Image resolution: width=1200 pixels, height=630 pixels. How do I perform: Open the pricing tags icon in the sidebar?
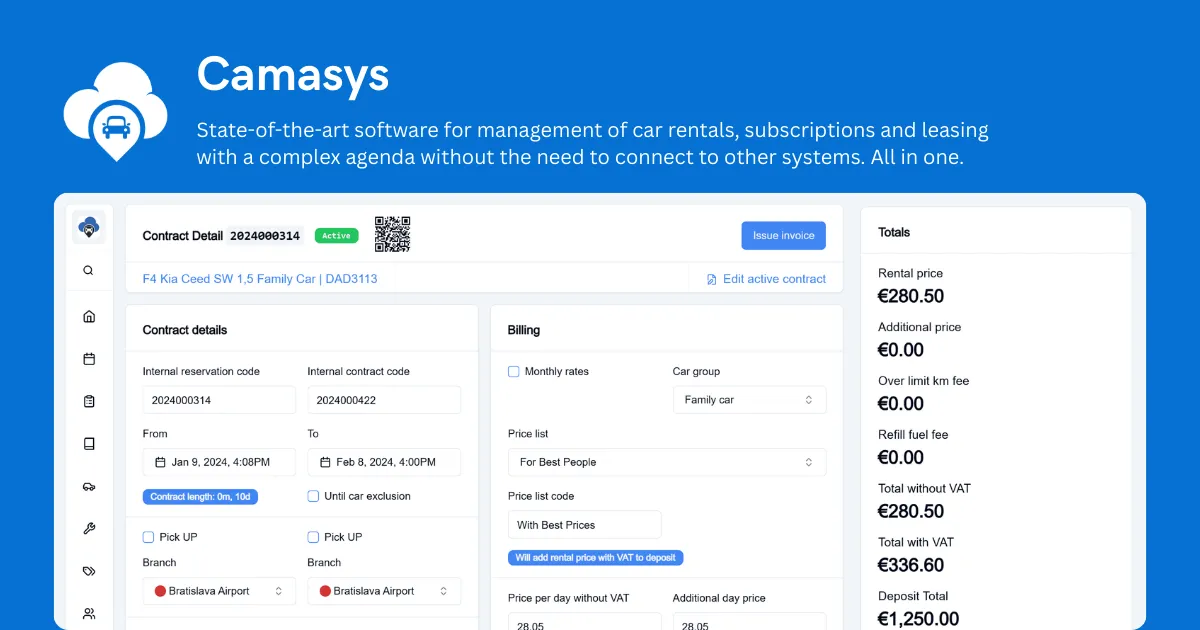tap(89, 571)
